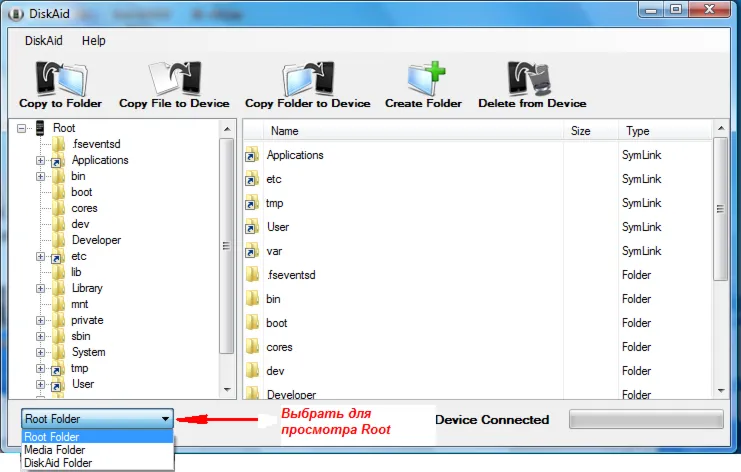Click the file list vertical scrollbar thumb
The image size is (741, 472).
point(720,209)
